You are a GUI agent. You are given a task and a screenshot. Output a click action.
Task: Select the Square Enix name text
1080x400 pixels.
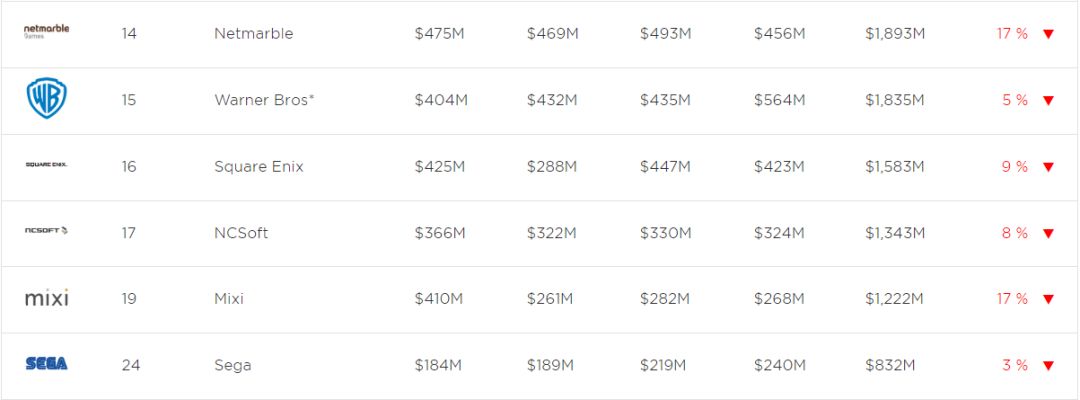point(258,166)
